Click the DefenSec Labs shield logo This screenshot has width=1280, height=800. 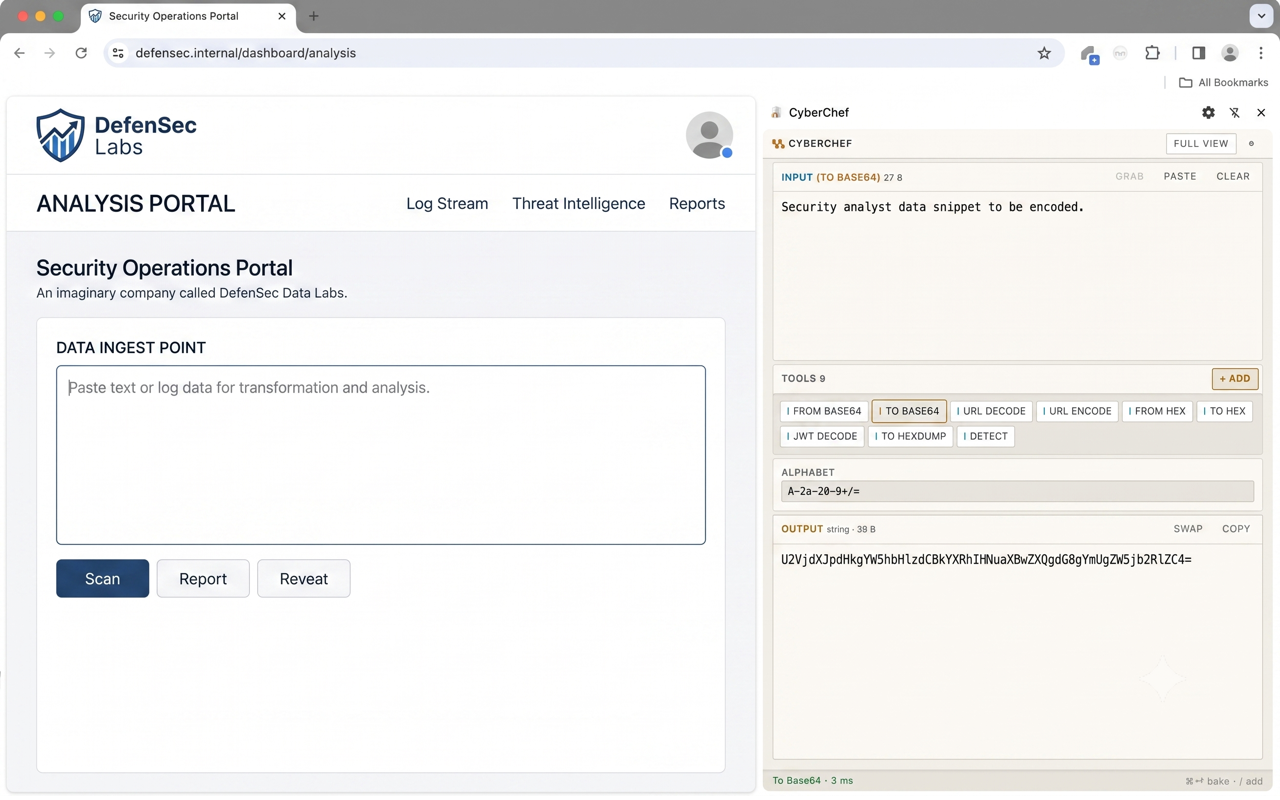[x=60, y=135]
